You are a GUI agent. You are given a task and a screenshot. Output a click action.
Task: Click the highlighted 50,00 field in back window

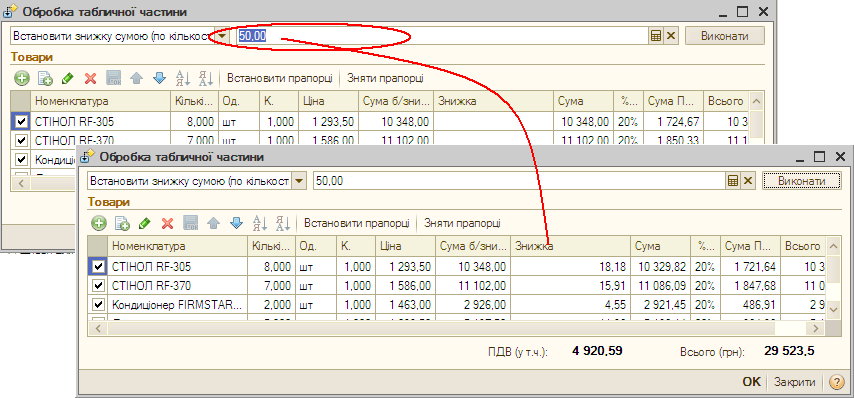(x=443, y=36)
